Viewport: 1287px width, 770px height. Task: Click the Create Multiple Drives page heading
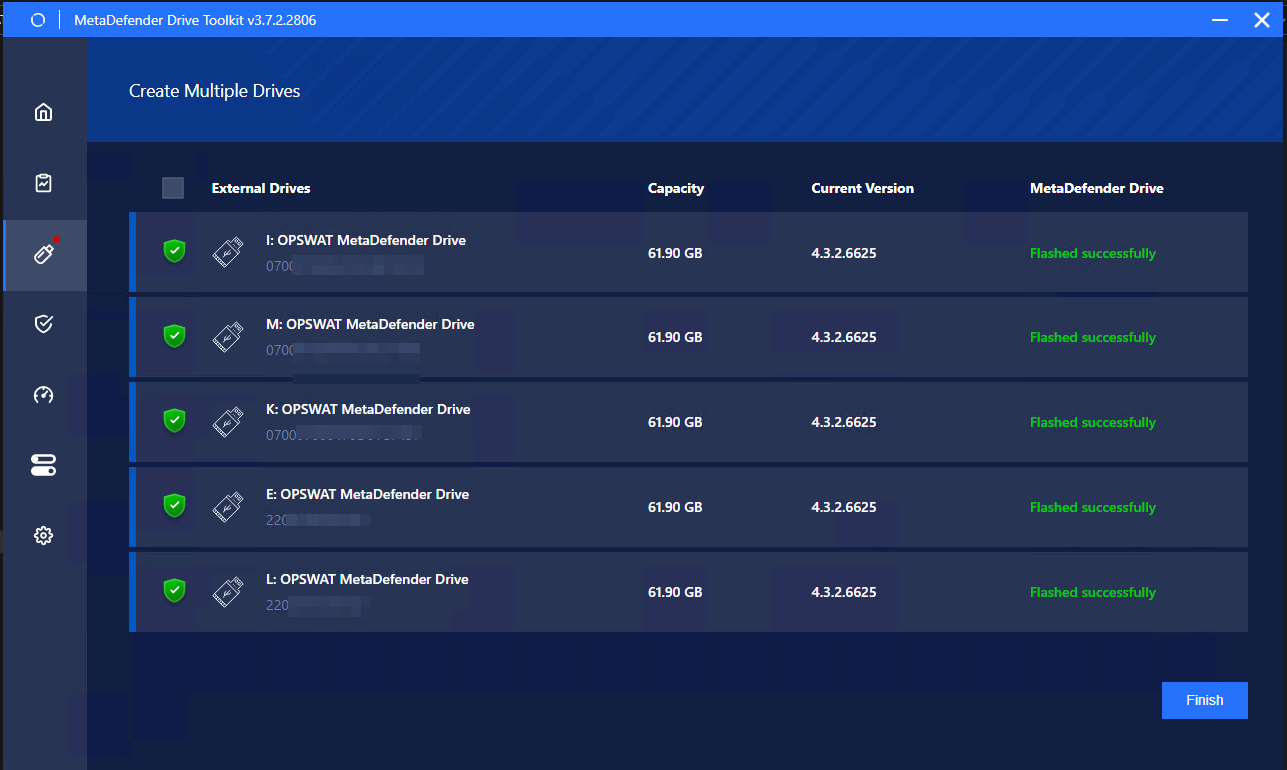215,91
